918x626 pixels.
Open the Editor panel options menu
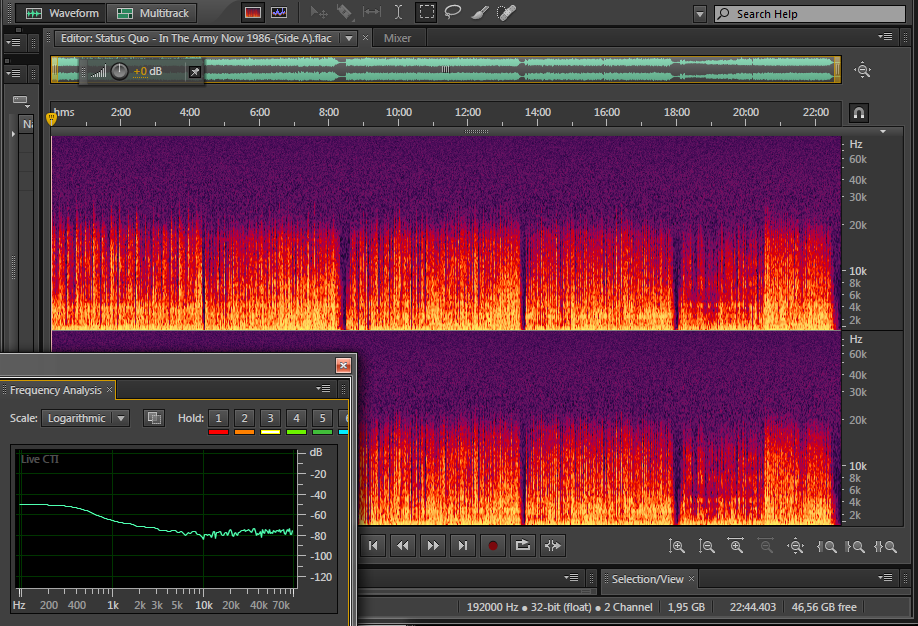point(885,36)
